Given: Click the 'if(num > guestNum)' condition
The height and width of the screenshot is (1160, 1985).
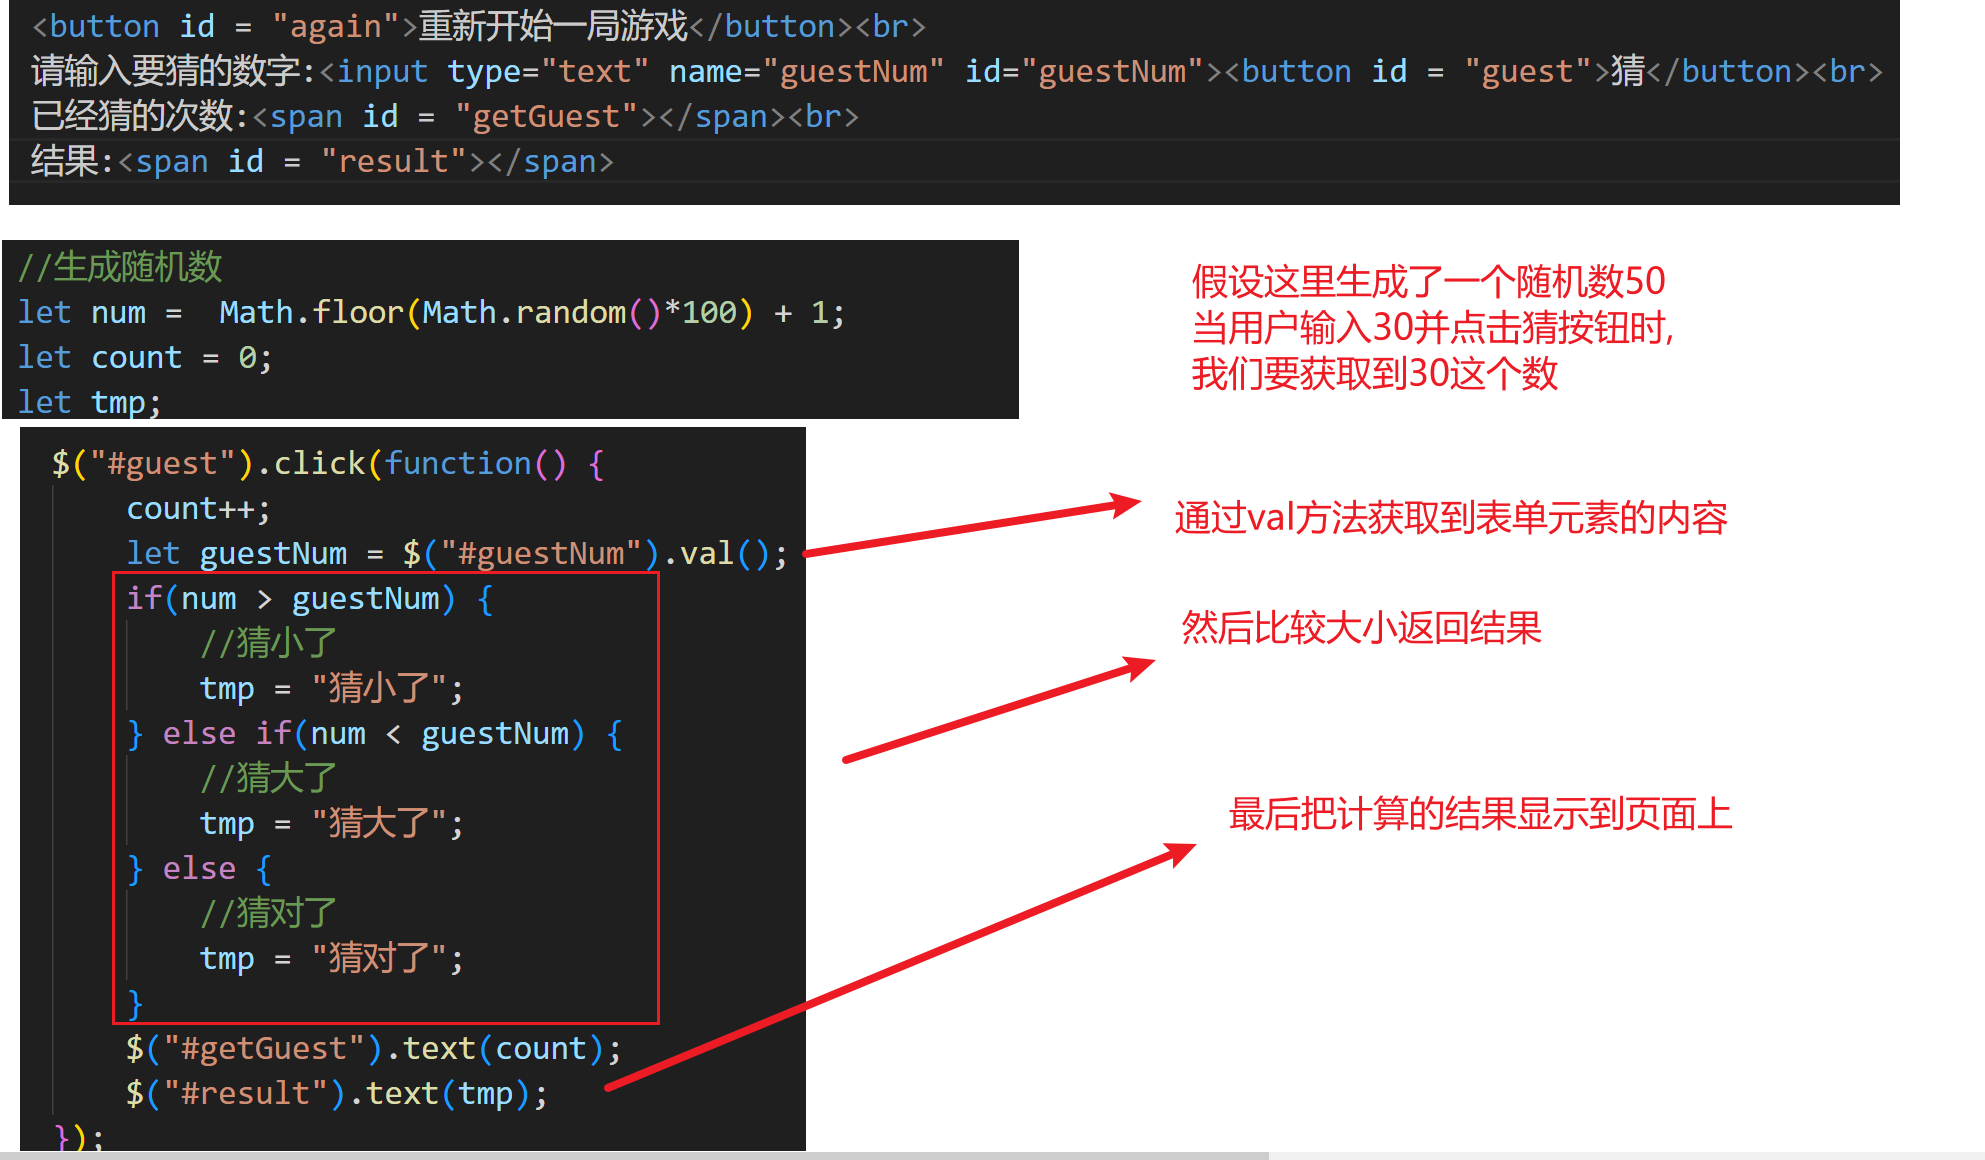Looking at the screenshot, I should coord(309,599).
